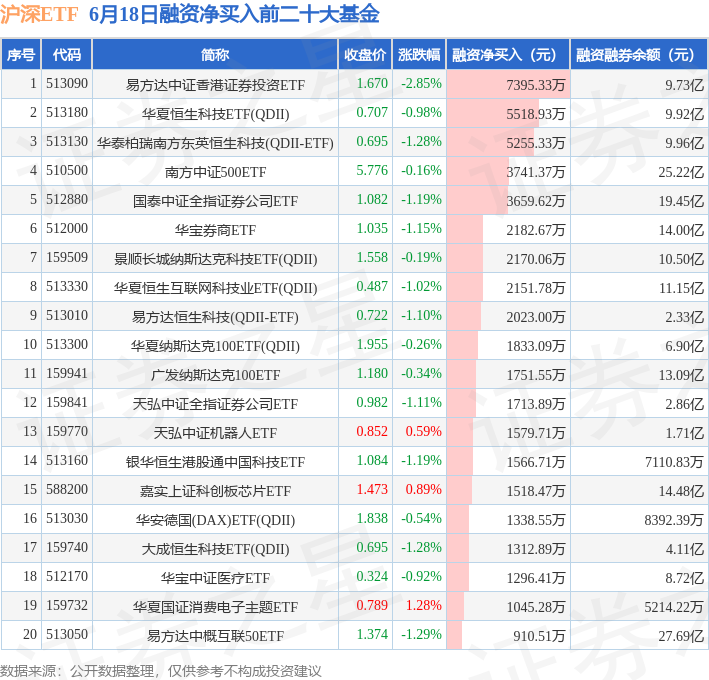Select fund code 513090
The width and height of the screenshot is (709, 680).
(x=67, y=84)
